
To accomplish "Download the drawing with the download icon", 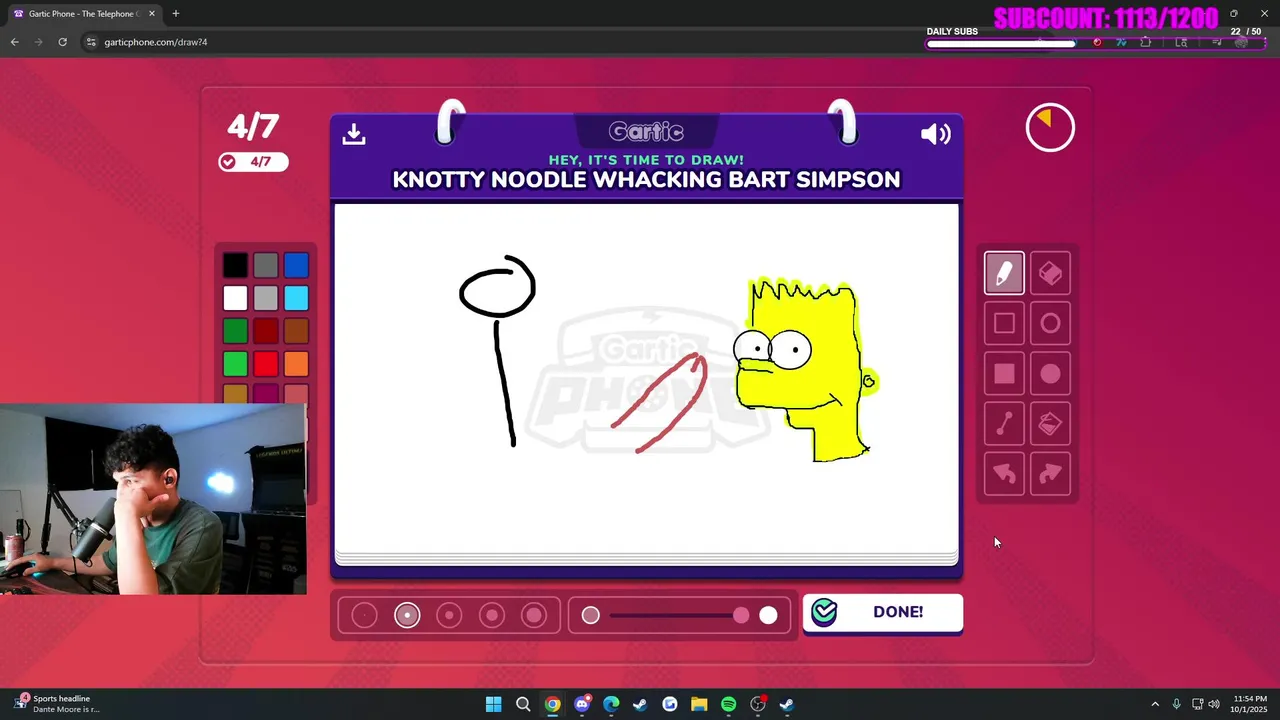I will pyautogui.click(x=354, y=134).
